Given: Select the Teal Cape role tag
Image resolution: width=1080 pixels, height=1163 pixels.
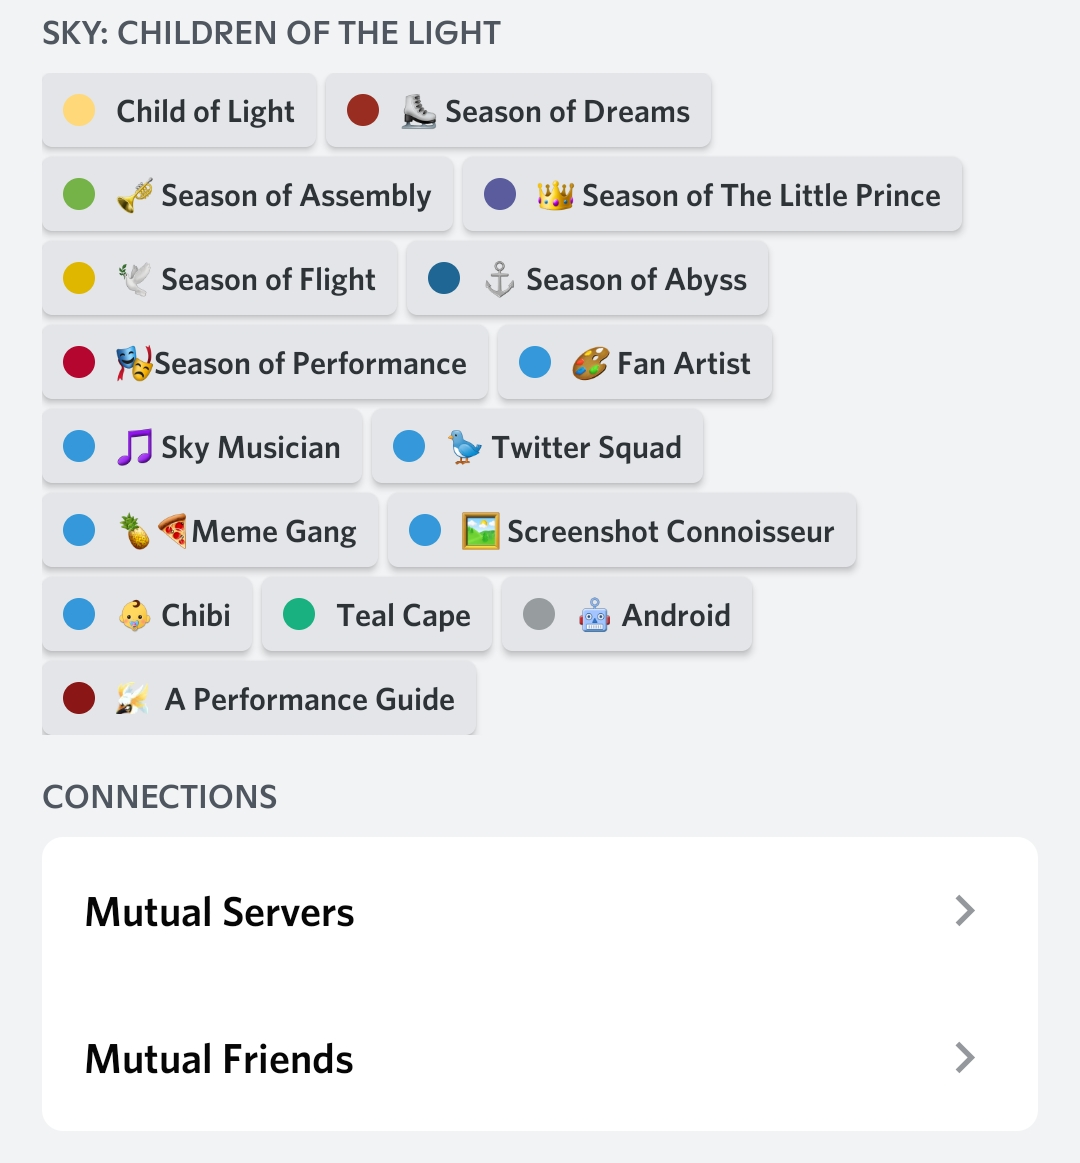Looking at the screenshot, I should tap(377, 615).
